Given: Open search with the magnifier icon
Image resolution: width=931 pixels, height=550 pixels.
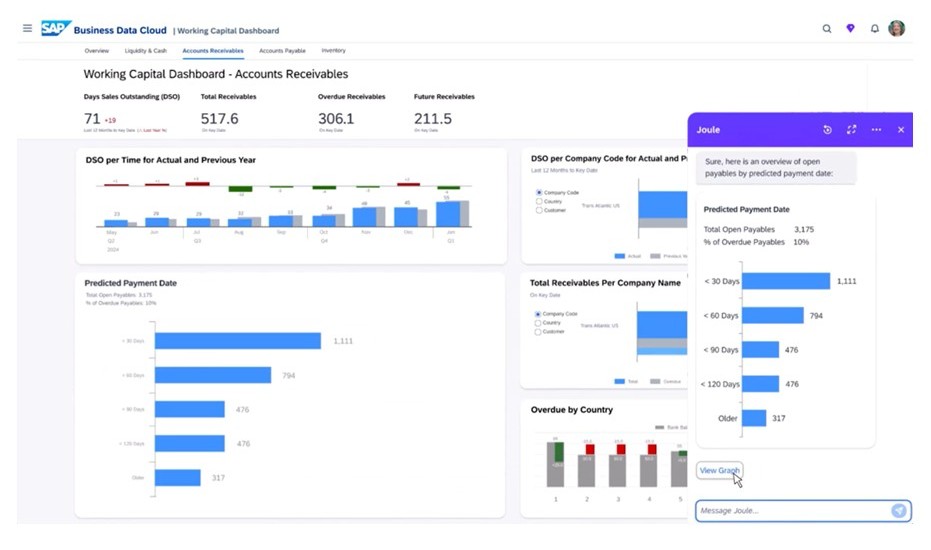Looking at the screenshot, I should click(827, 29).
